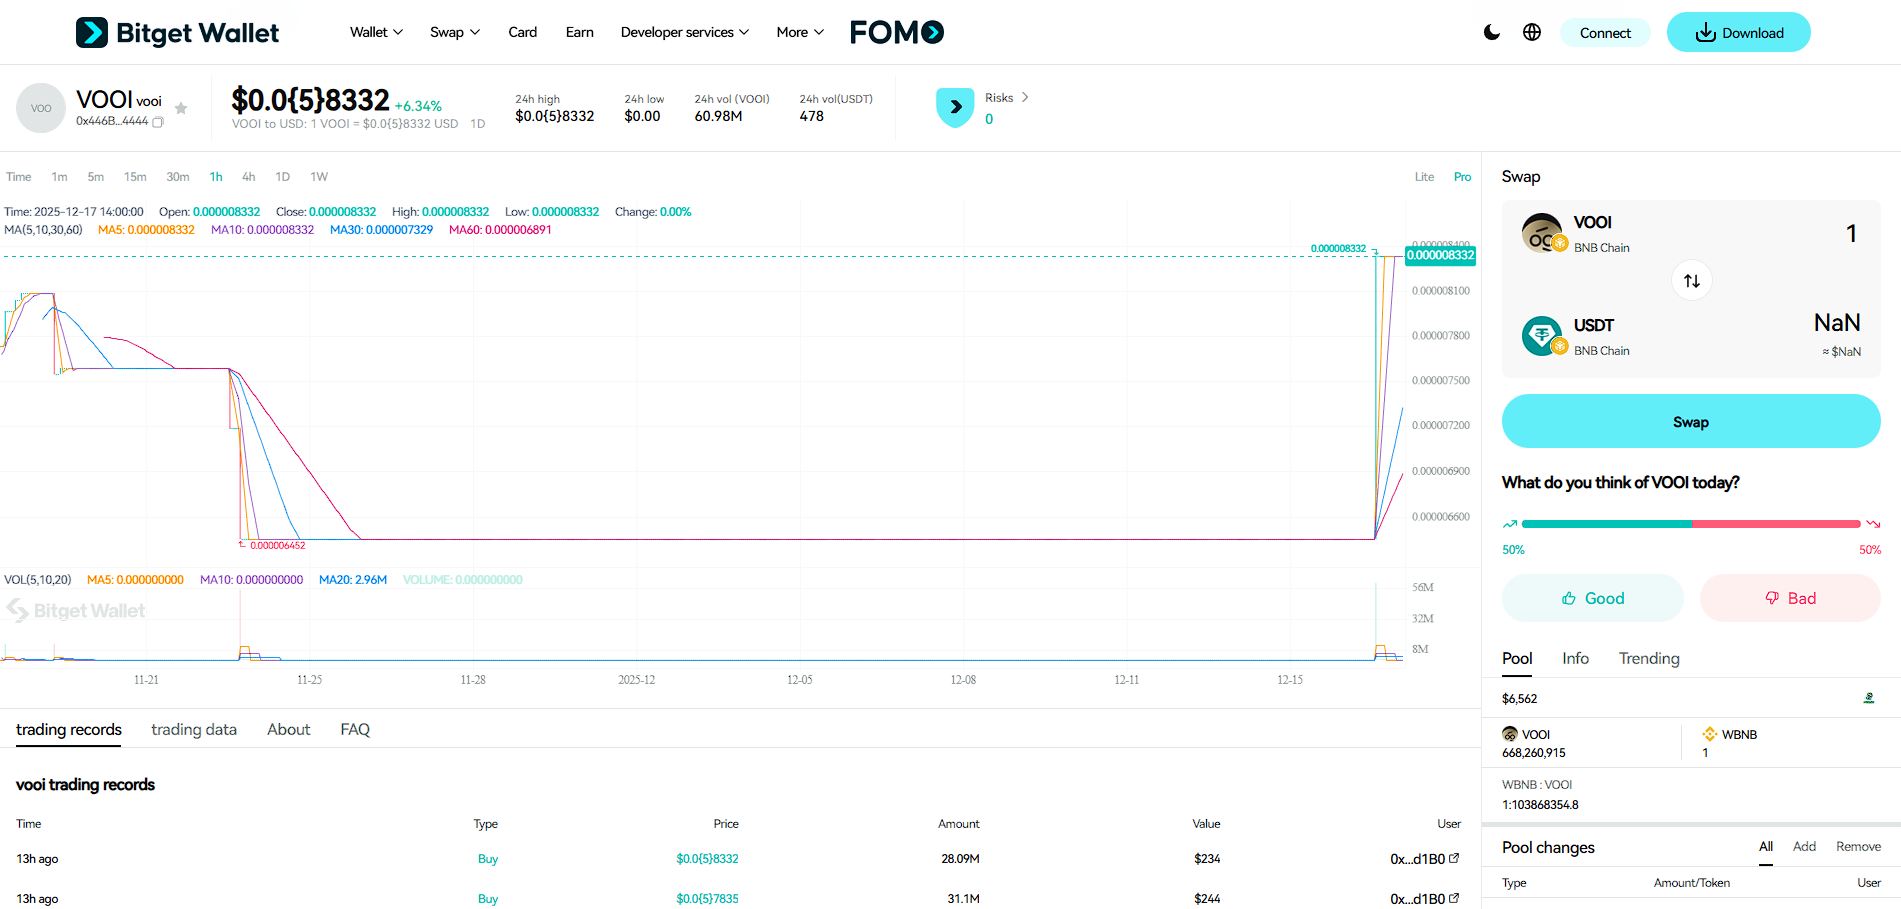Viewport: 1901px width, 909px height.
Task: Click the Bitget Wallet logo
Action: click(x=177, y=31)
